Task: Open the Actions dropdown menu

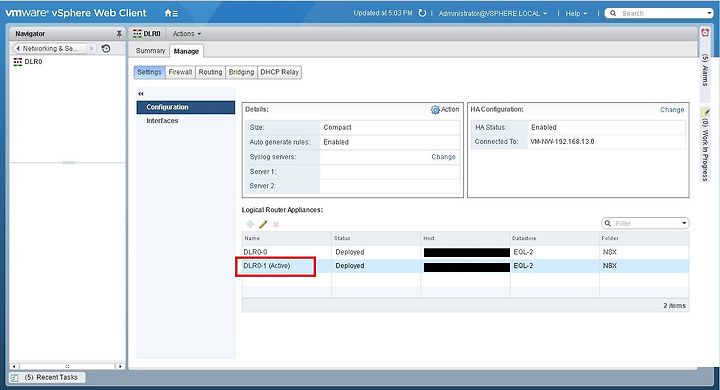Action: click(x=186, y=34)
